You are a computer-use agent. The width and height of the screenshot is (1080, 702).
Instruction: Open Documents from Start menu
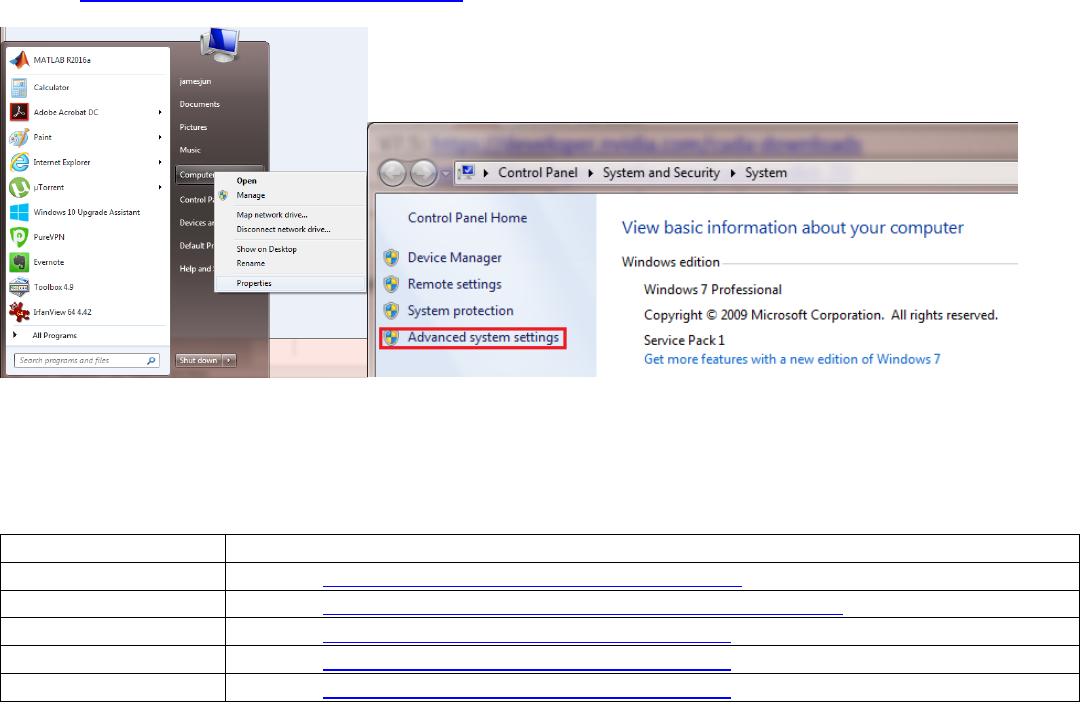point(200,104)
